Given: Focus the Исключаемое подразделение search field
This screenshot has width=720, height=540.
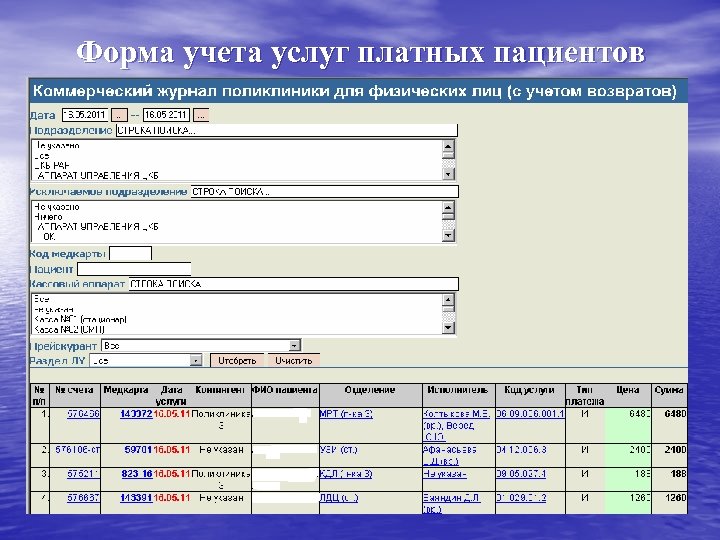Looking at the screenshot, I should (x=325, y=192).
